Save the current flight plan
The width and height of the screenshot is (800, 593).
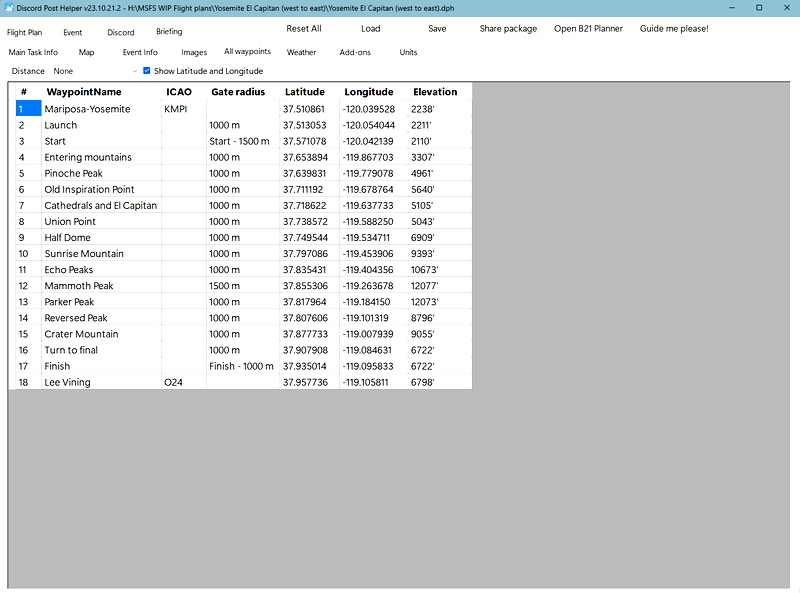tap(437, 28)
